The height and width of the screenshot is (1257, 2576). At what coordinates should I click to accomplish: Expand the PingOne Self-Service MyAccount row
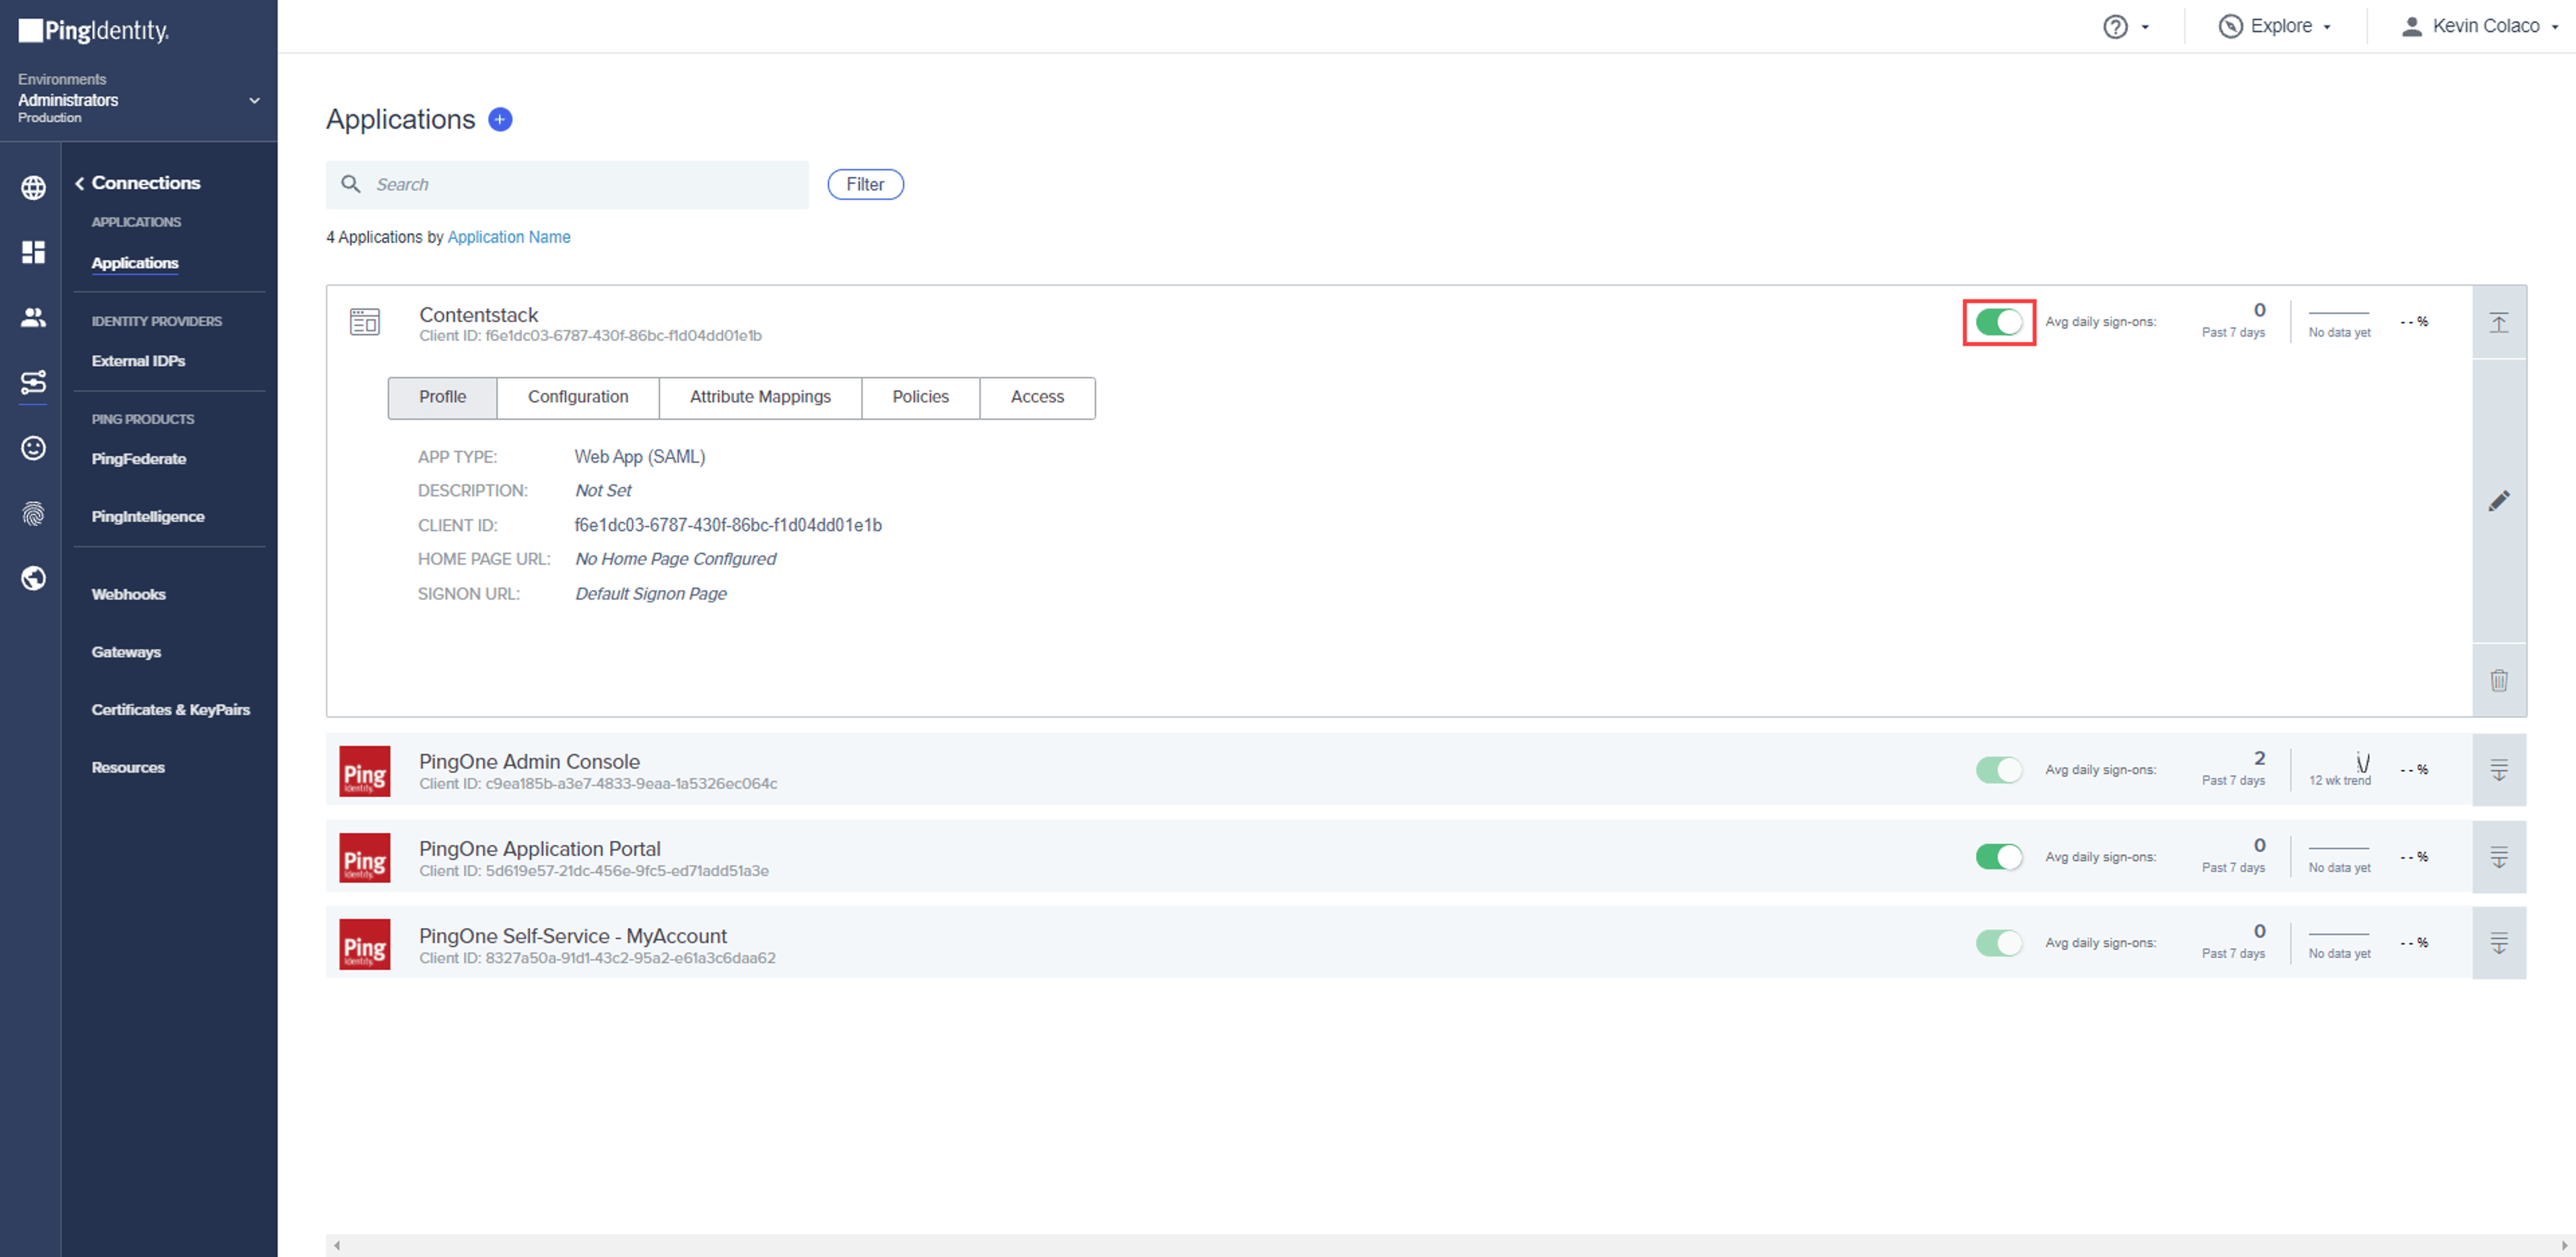[x=2498, y=943]
